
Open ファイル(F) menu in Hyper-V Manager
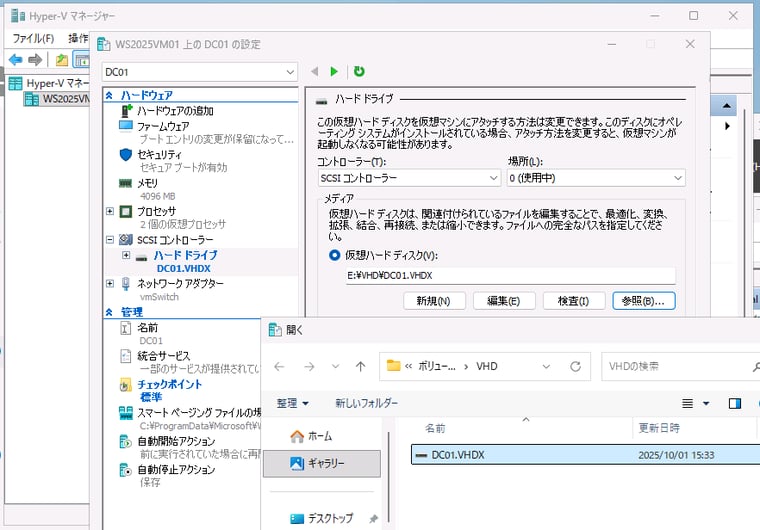[x=33, y=38]
